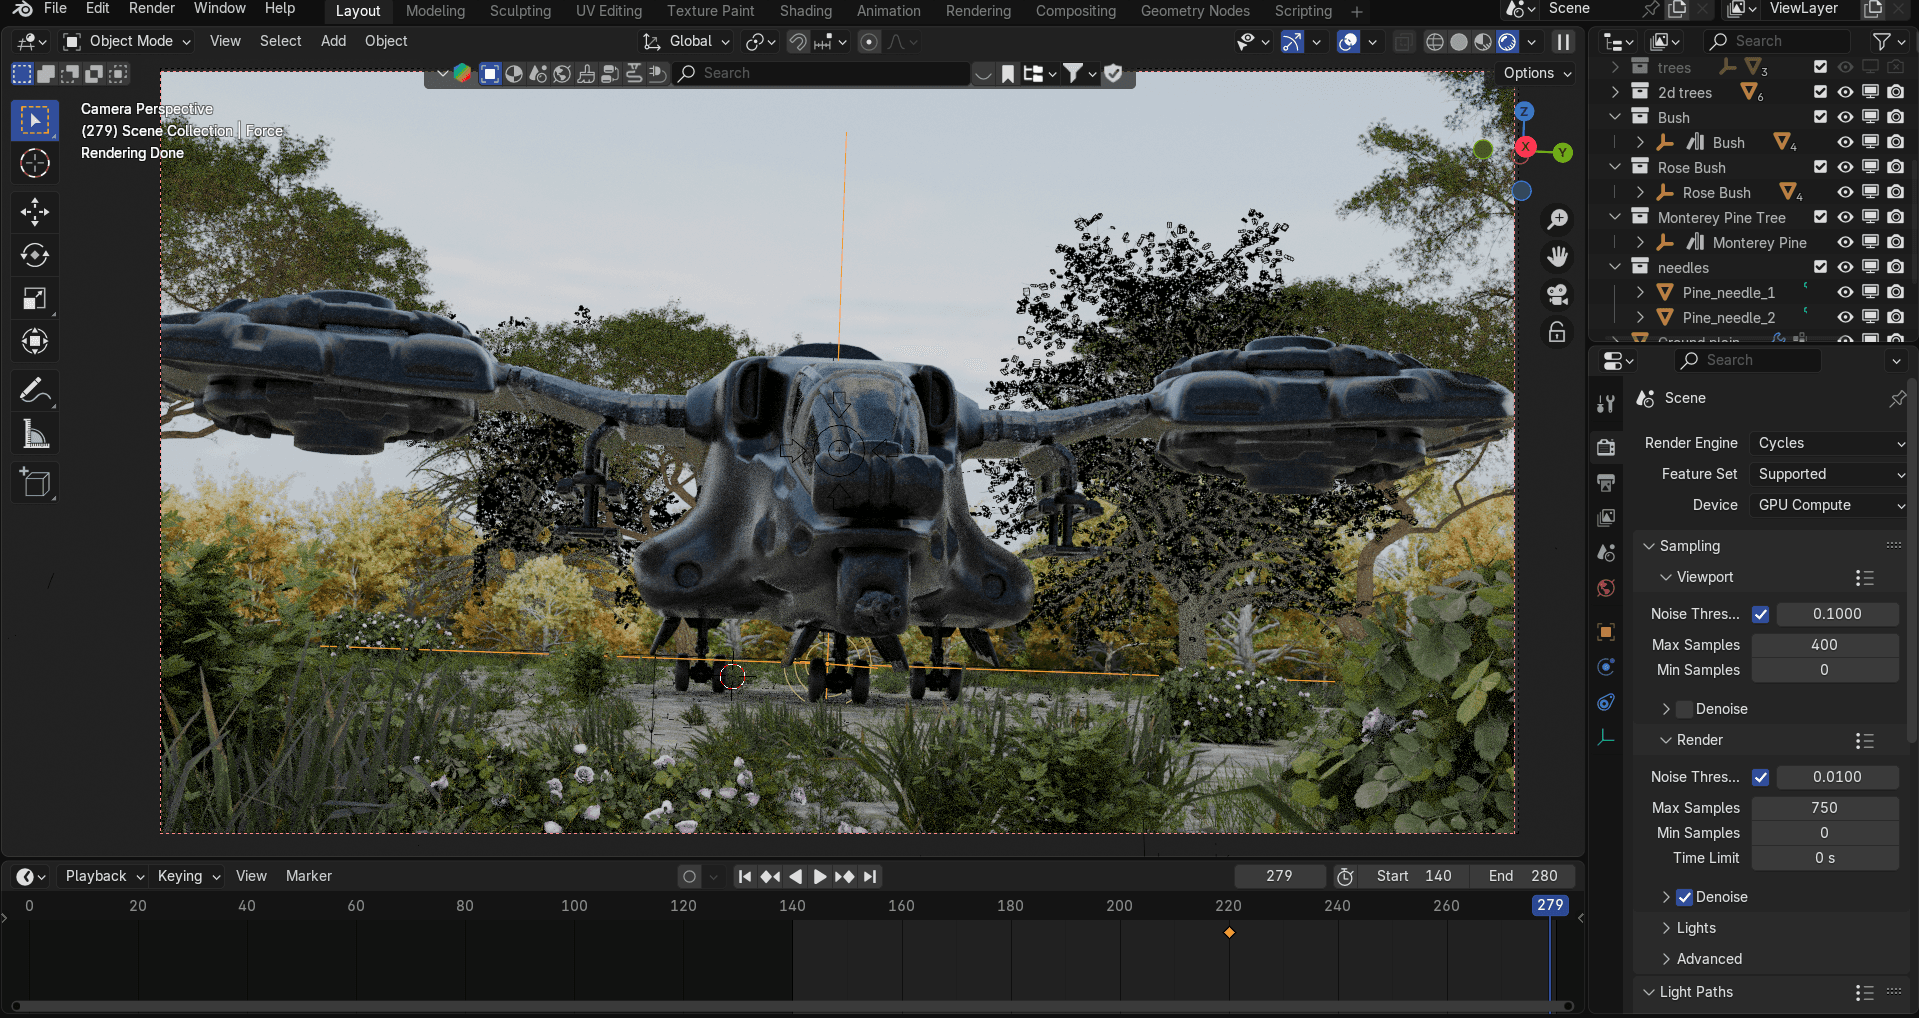Open the timeline Playback popover
Screen dimensions: 1919x1018
[104, 876]
